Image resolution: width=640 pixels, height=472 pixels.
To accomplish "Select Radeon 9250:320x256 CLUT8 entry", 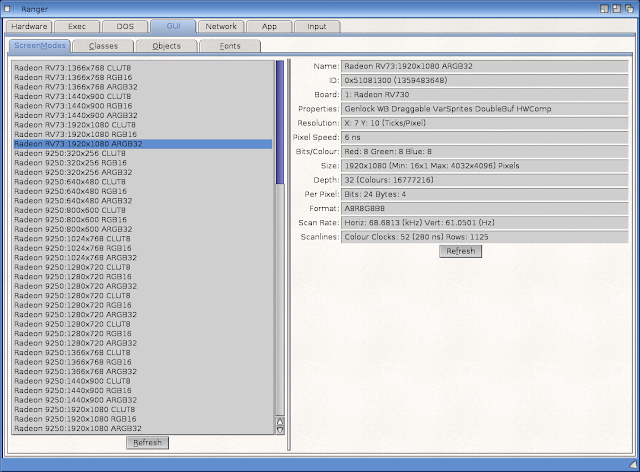I will tap(143, 153).
